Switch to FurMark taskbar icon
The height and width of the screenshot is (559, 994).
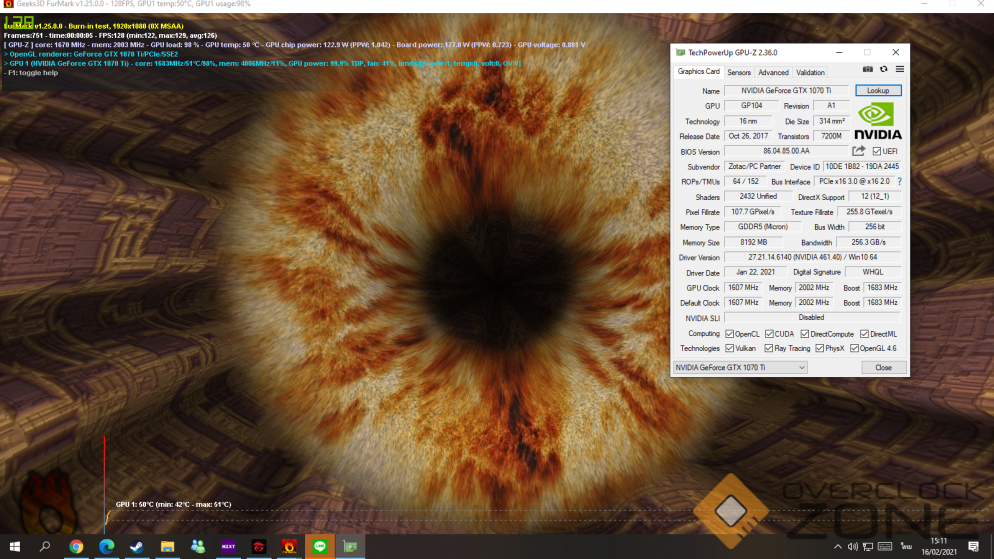[x=290, y=546]
